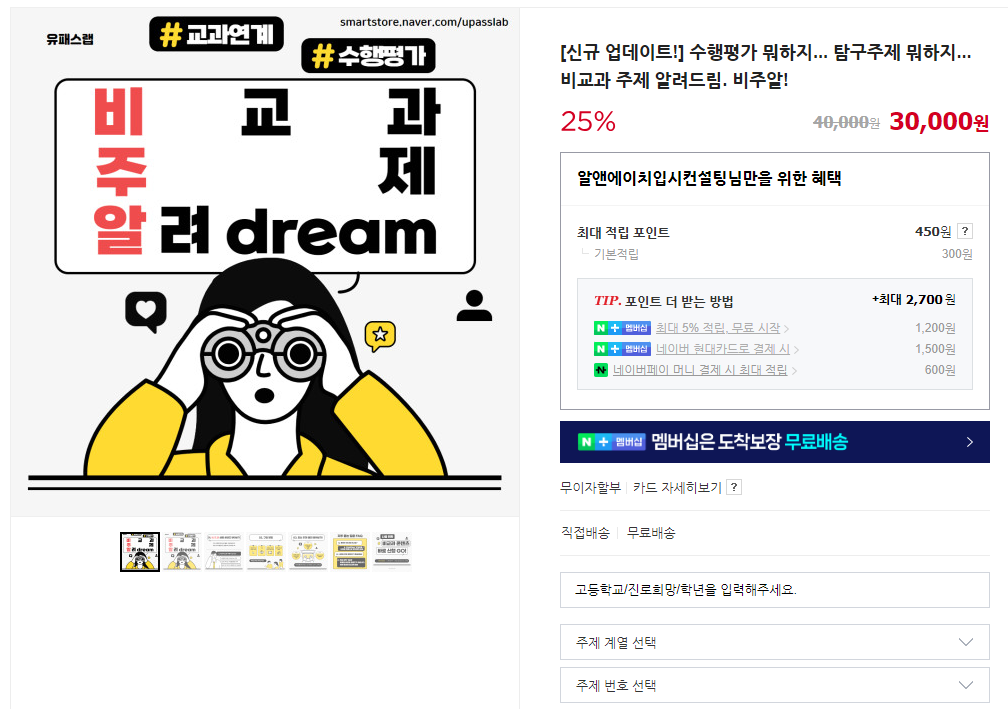This screenshot has height=709, width=1008.
Task: Focus the 고등학교/진로희망/학년 input field
Action: 774,590
